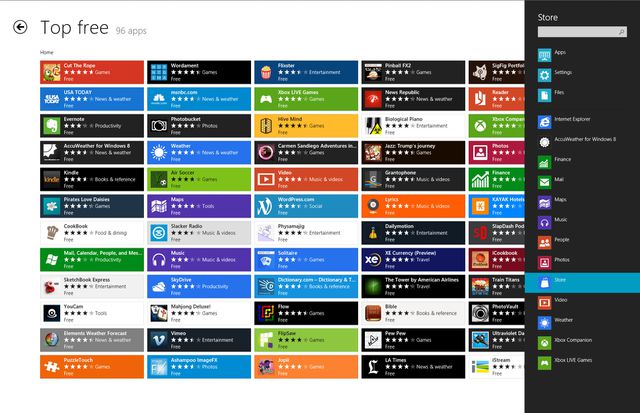Click the search magnifier icon in Store pane
The width and height of the screenshot is (640, 413).
[622, 32]
